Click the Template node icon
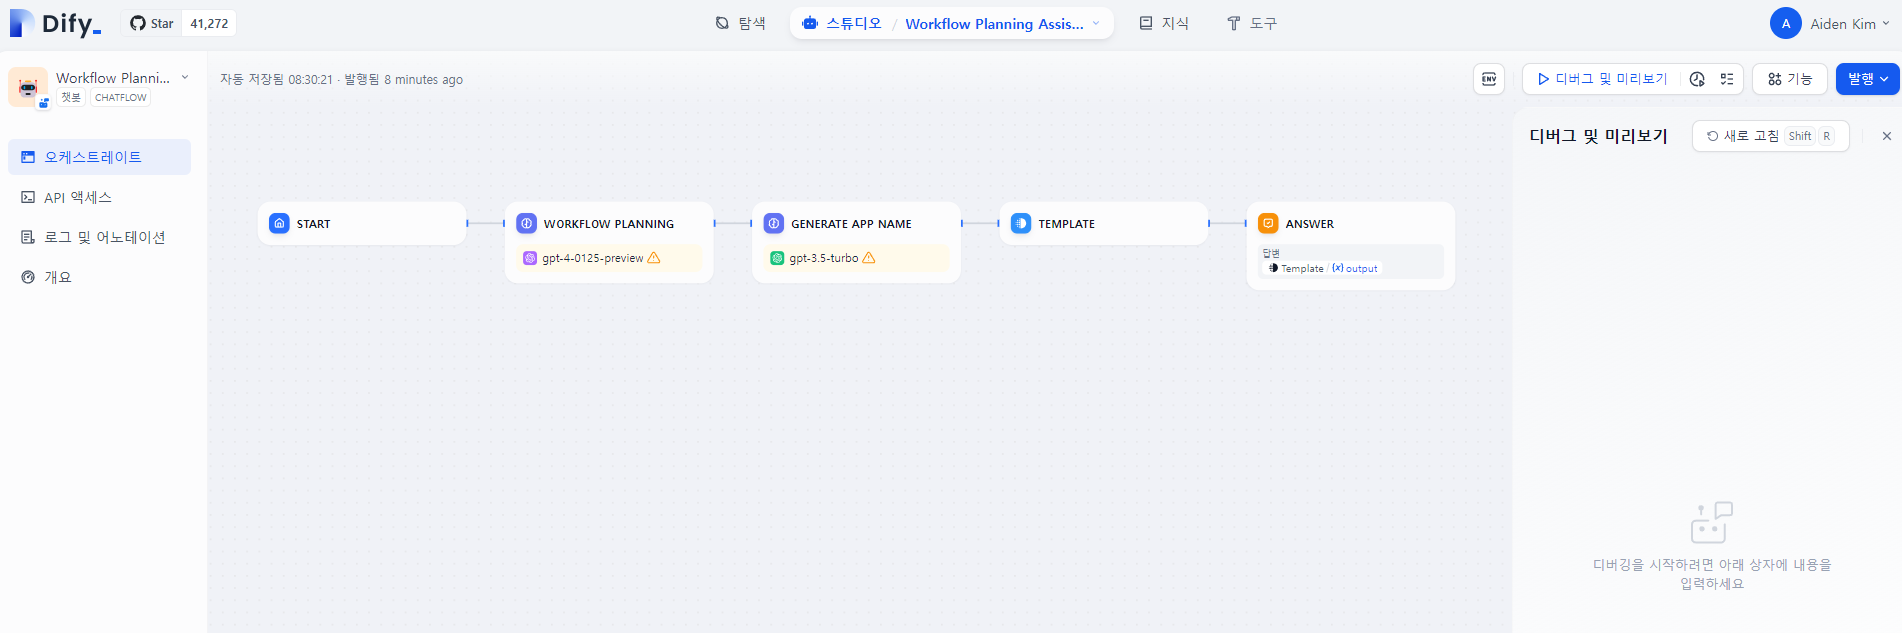This screenshot has width=1902, height=633. (1020, 223)
